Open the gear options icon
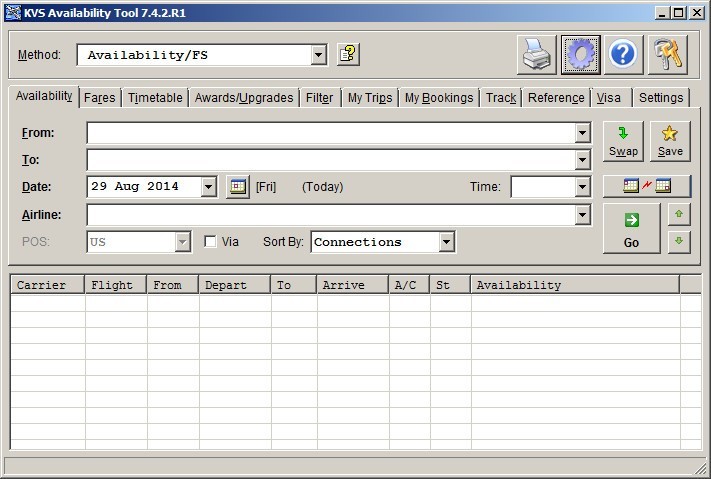This screenshot has height=479, width=711. click(x=580, y=54)
